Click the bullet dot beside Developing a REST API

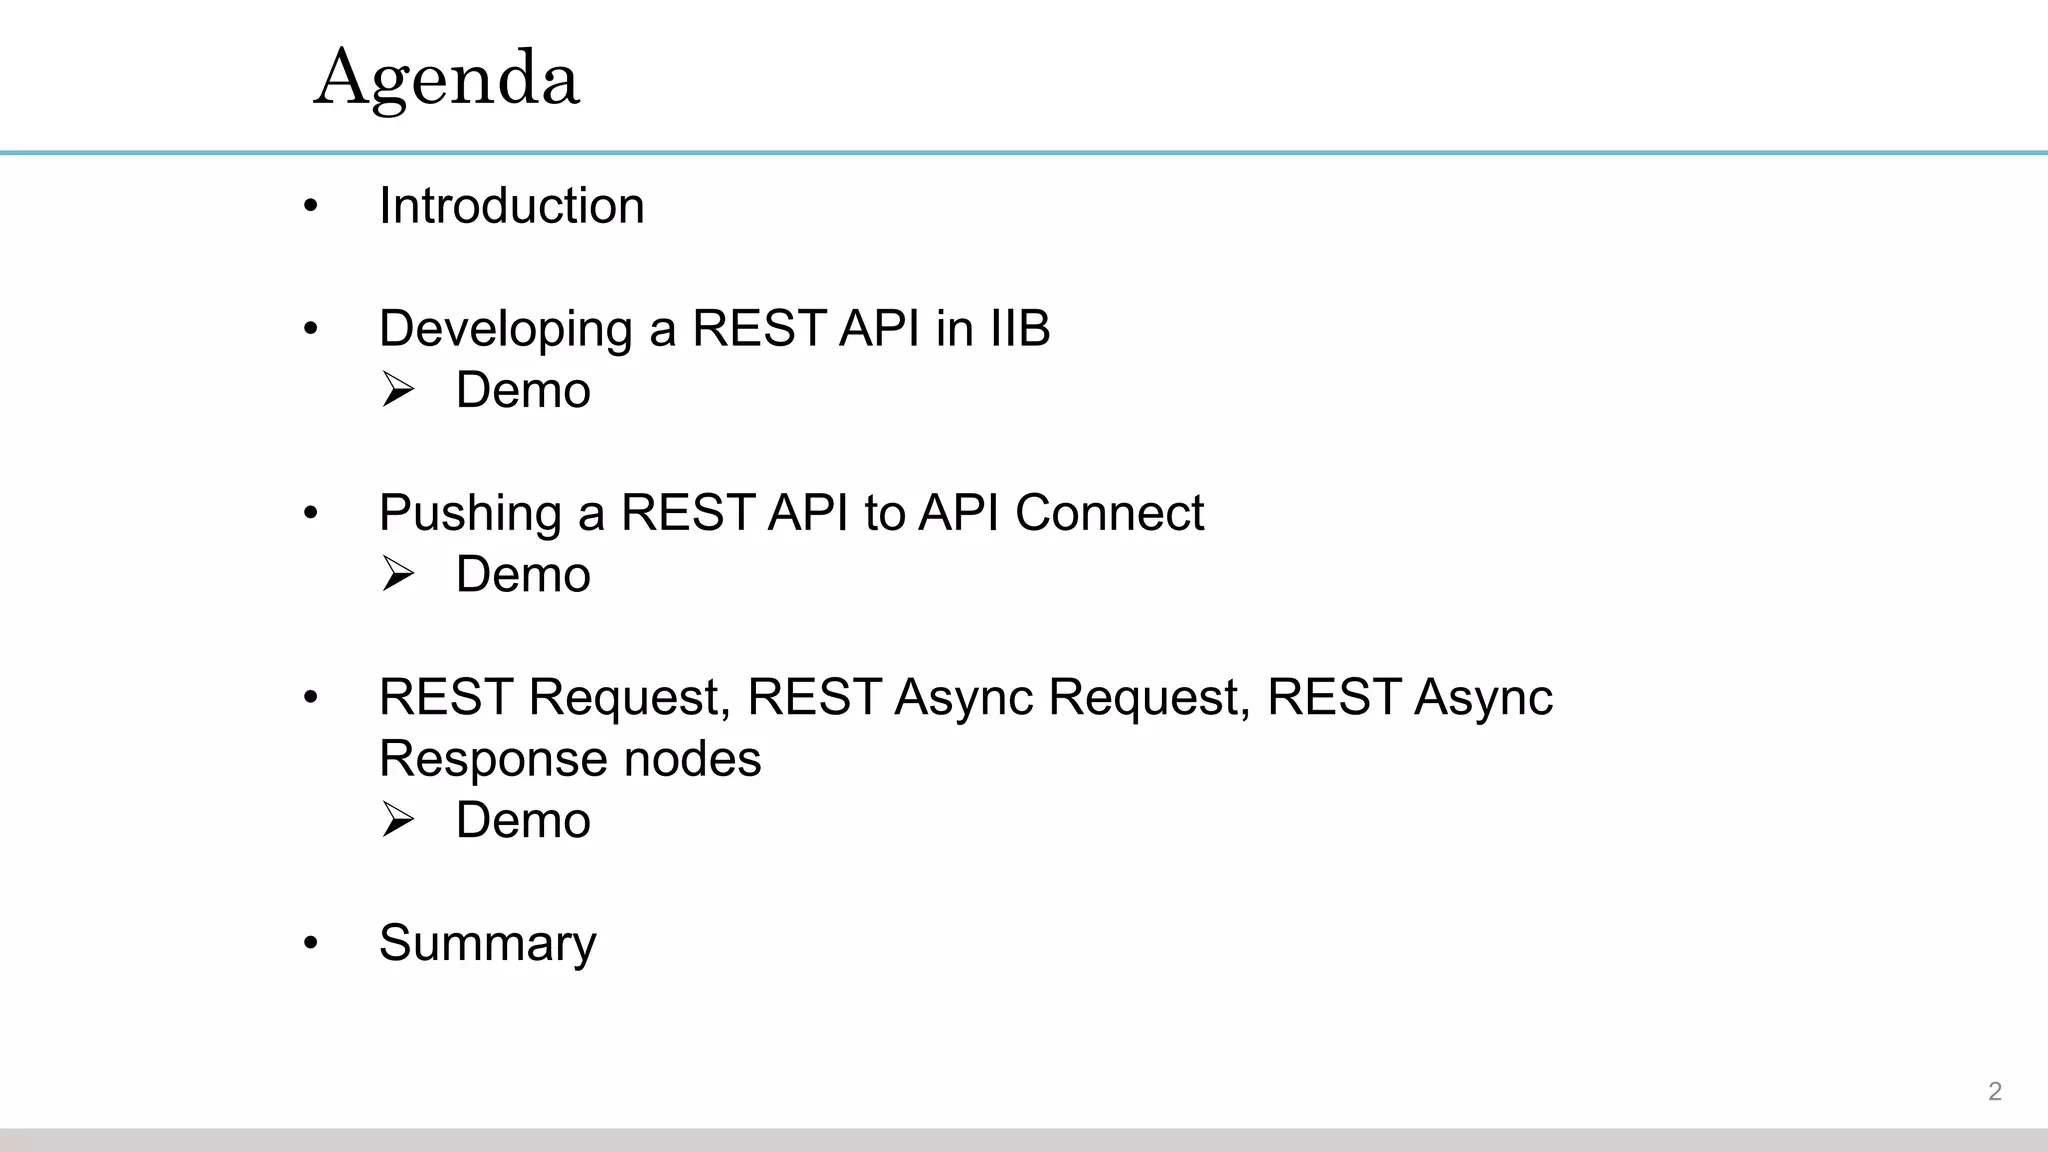click(311, 329)
